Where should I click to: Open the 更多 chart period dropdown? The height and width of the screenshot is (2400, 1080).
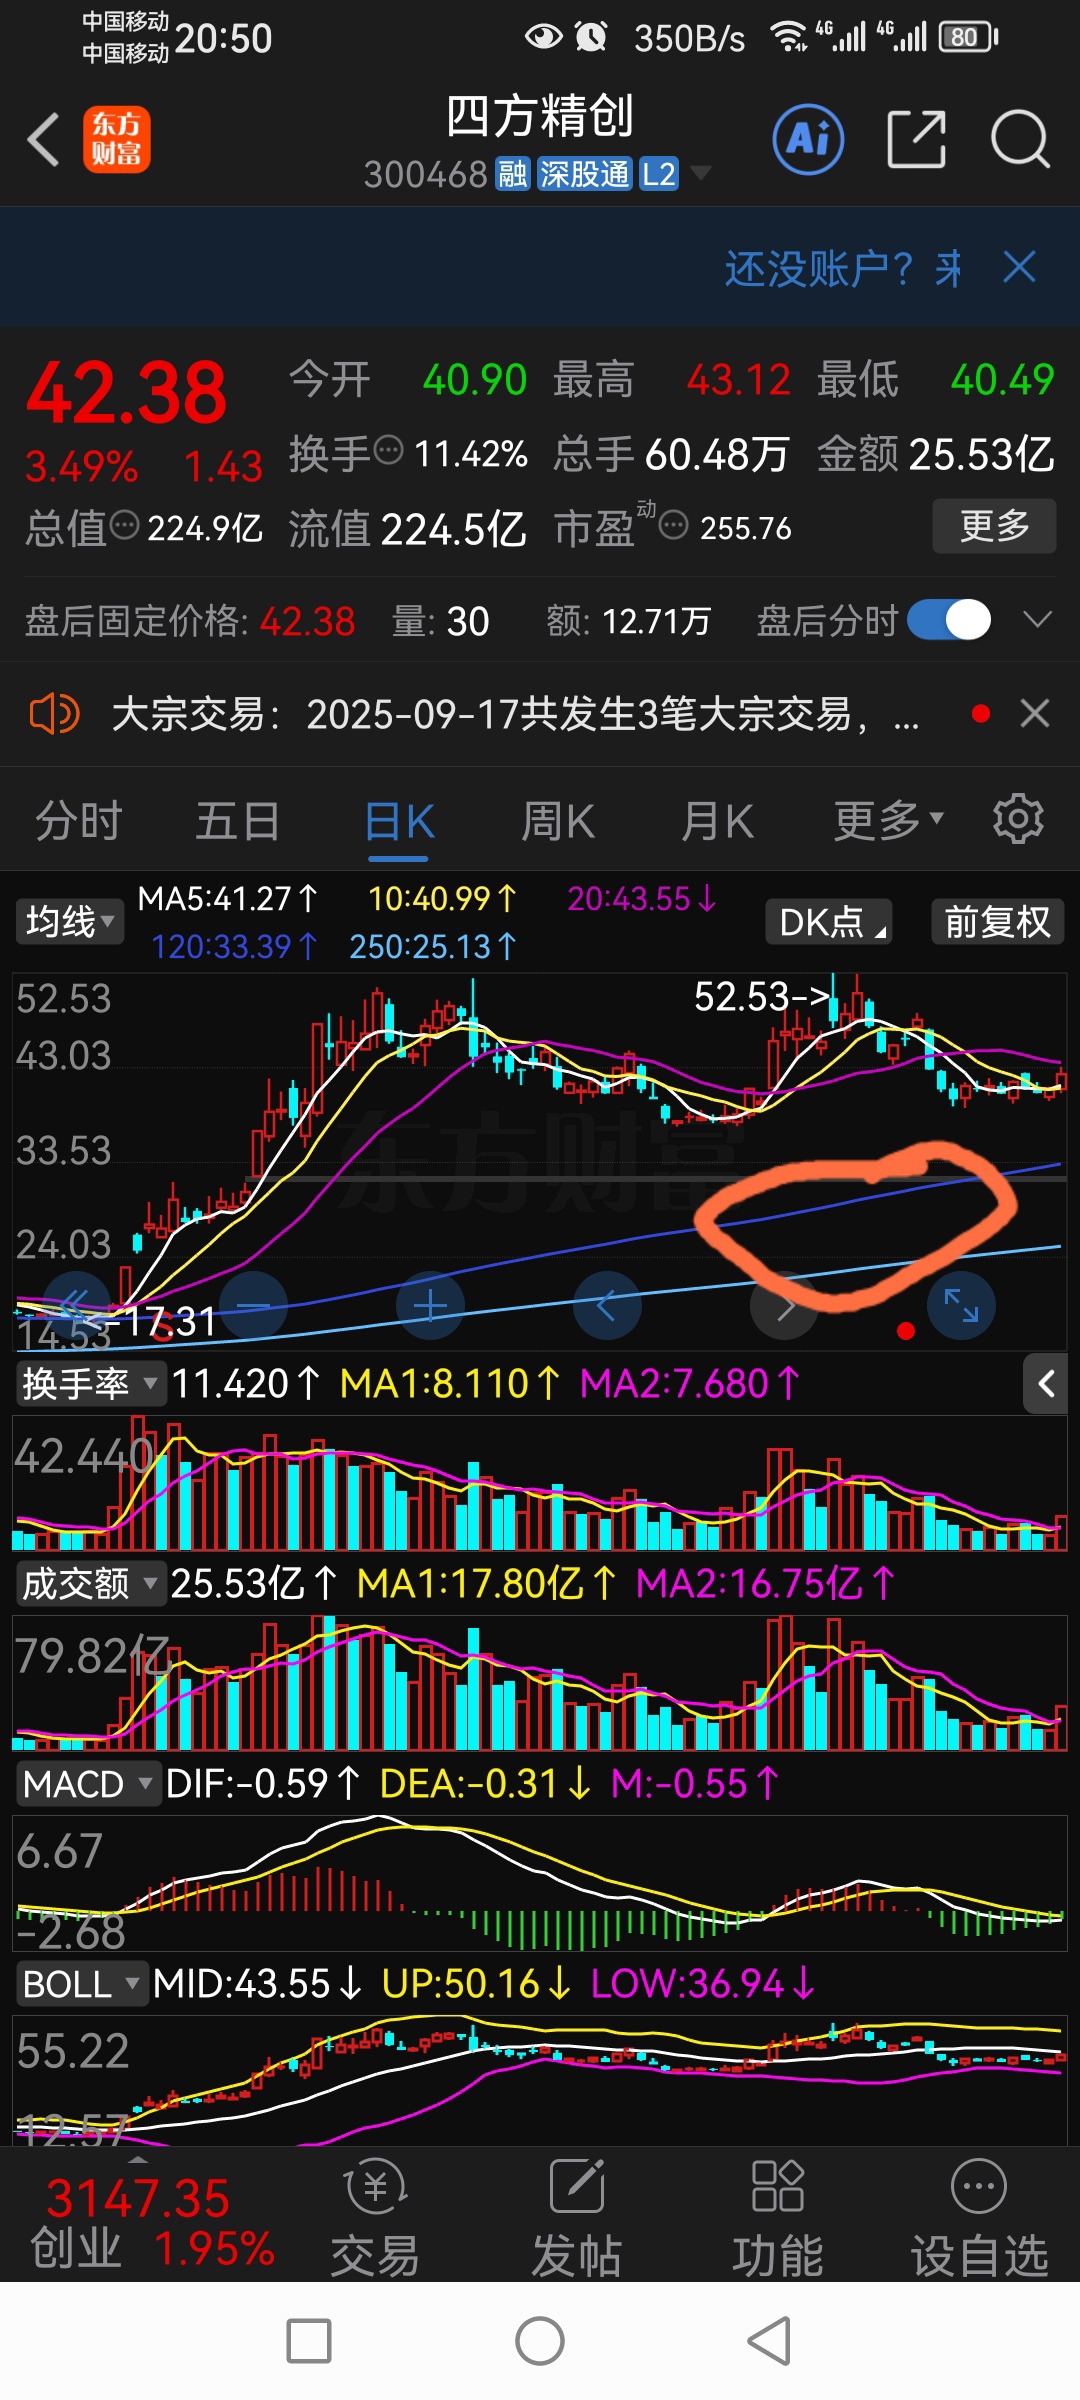point(888,821)
